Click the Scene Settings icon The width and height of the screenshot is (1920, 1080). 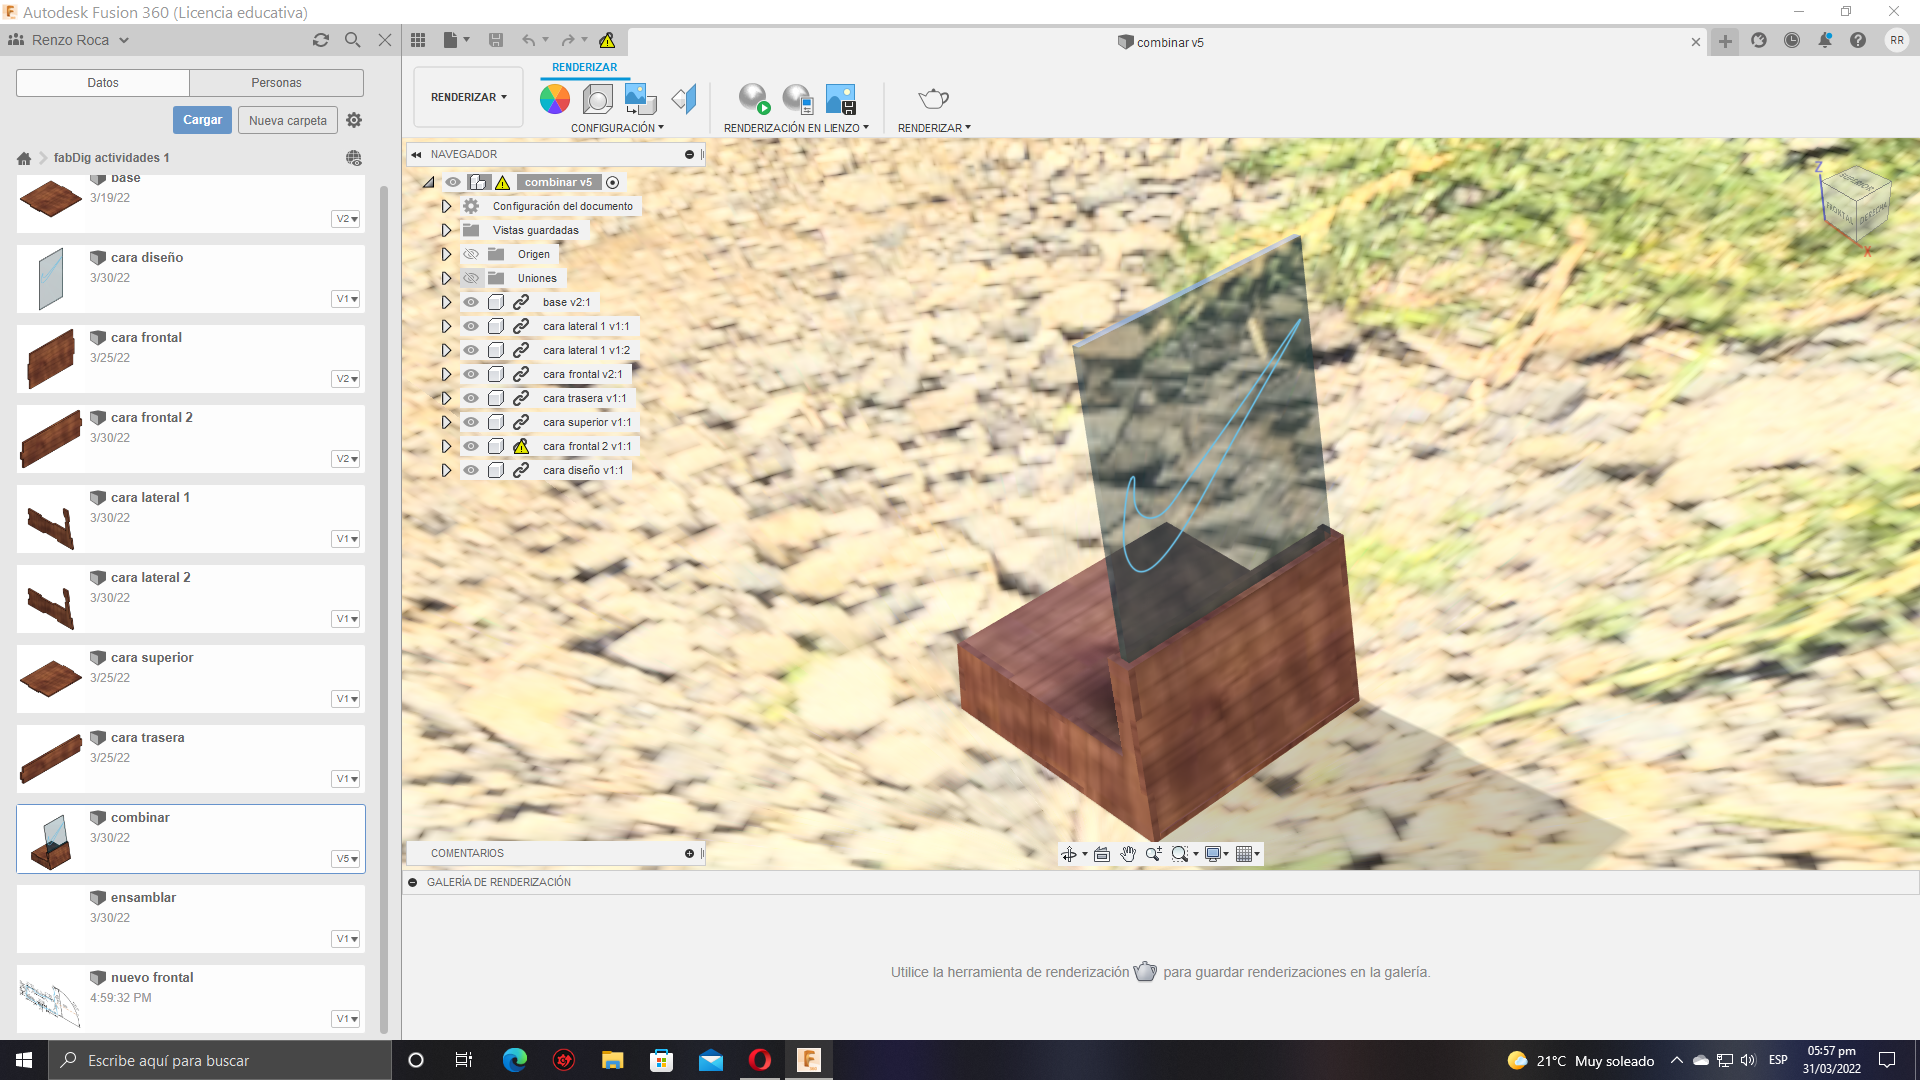click(597, 98)
